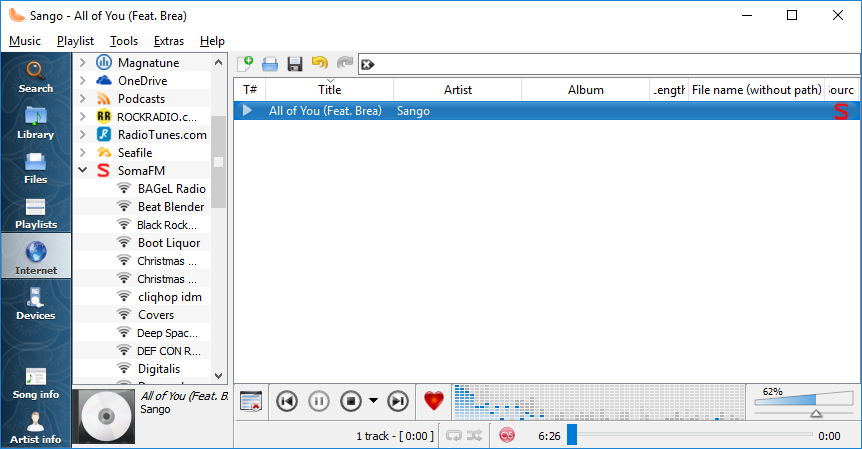Sort playlist by Length column
The image size is (862, 449).
click(x=669, y=90)
